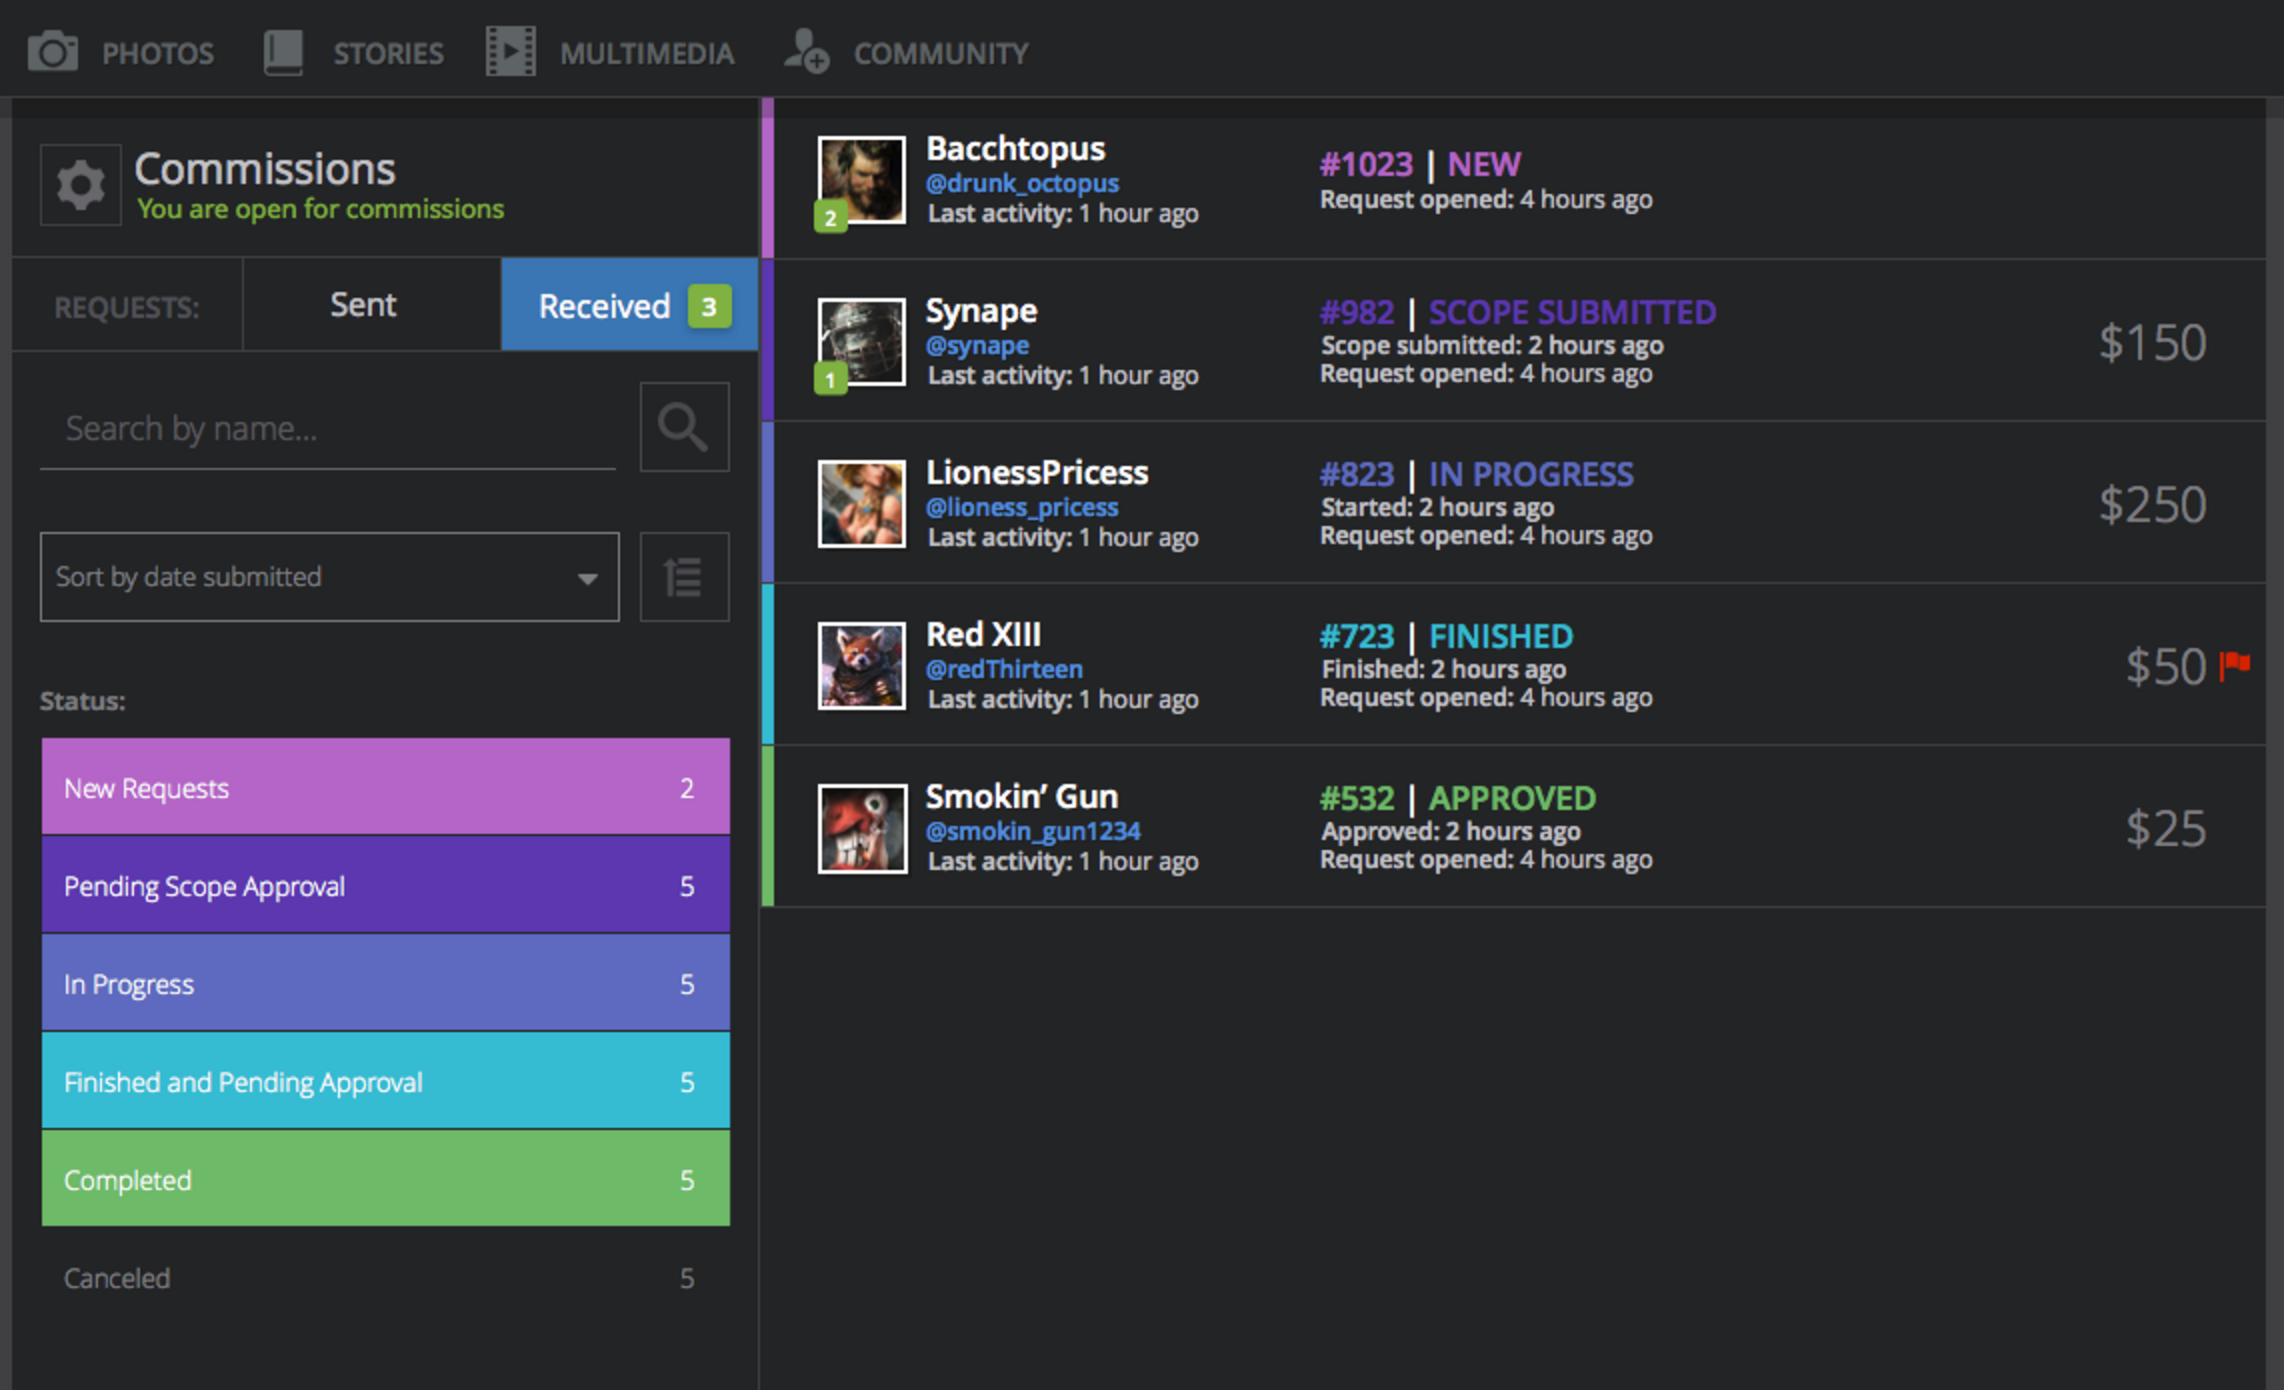
Task: Toggle Pending Scope Approval filter
Action: click(x=385, y=885)
